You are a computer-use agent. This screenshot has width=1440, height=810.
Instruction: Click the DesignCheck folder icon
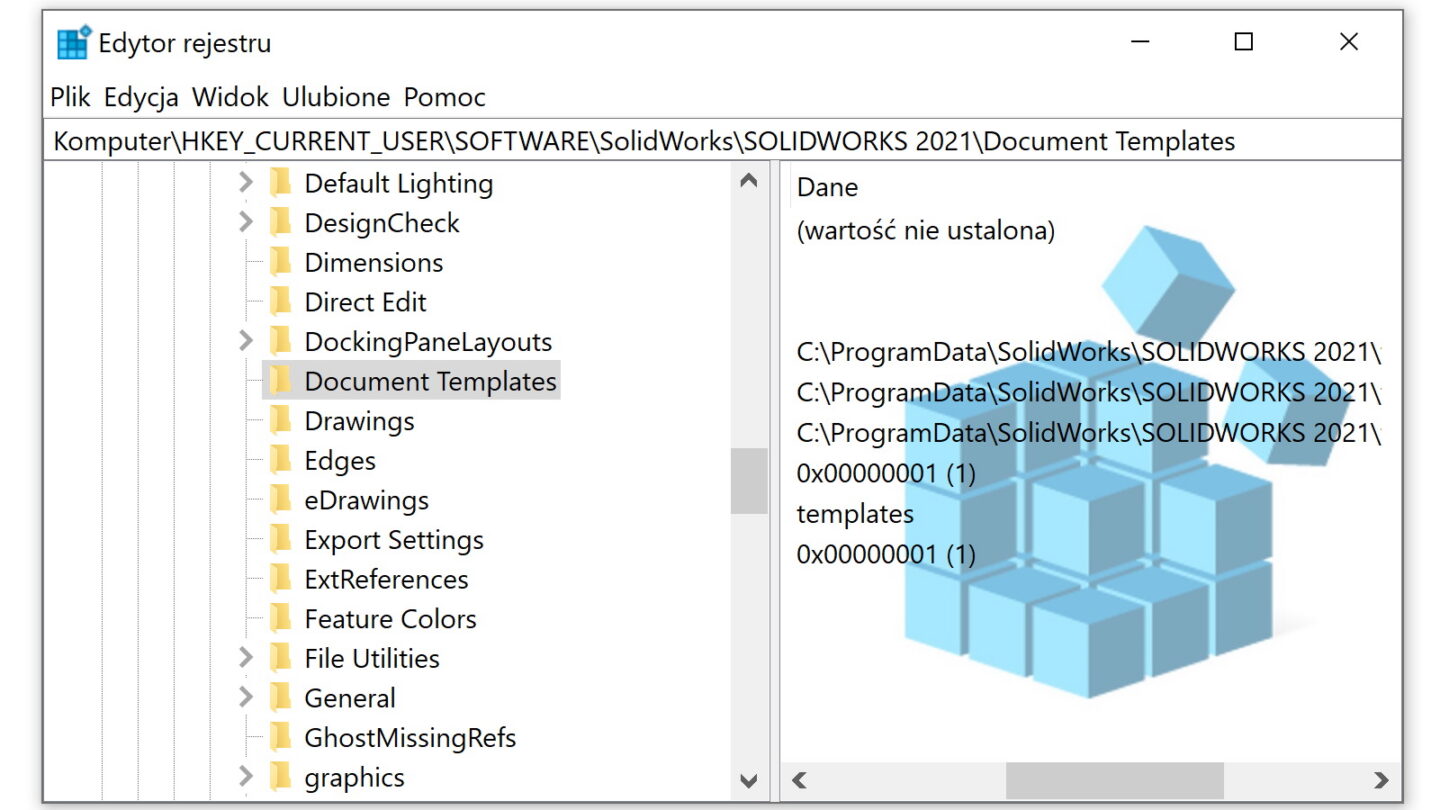280,222
